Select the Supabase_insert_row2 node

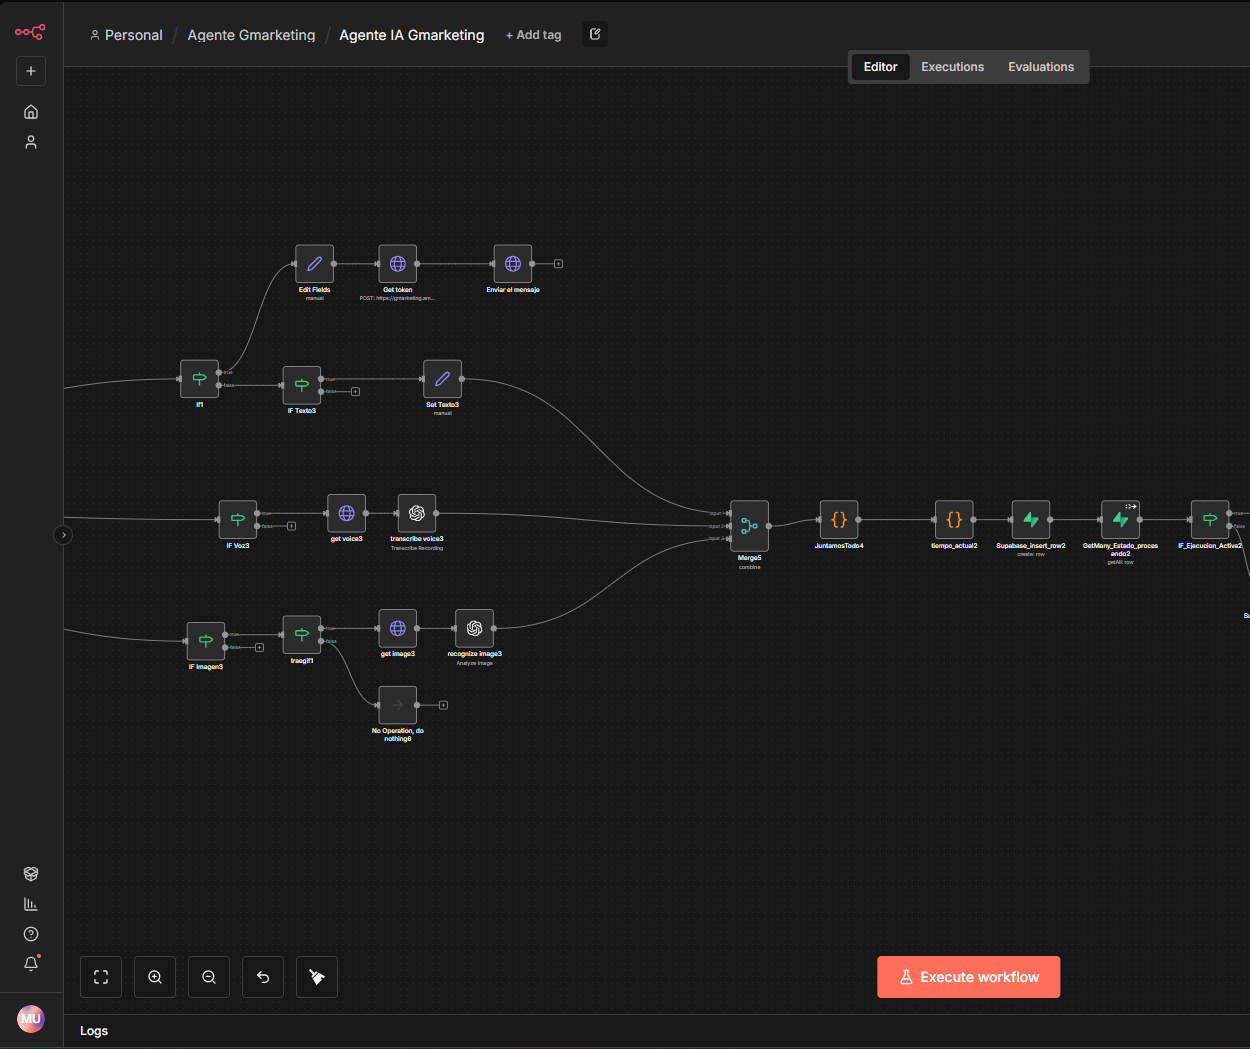coord(1031,520)
